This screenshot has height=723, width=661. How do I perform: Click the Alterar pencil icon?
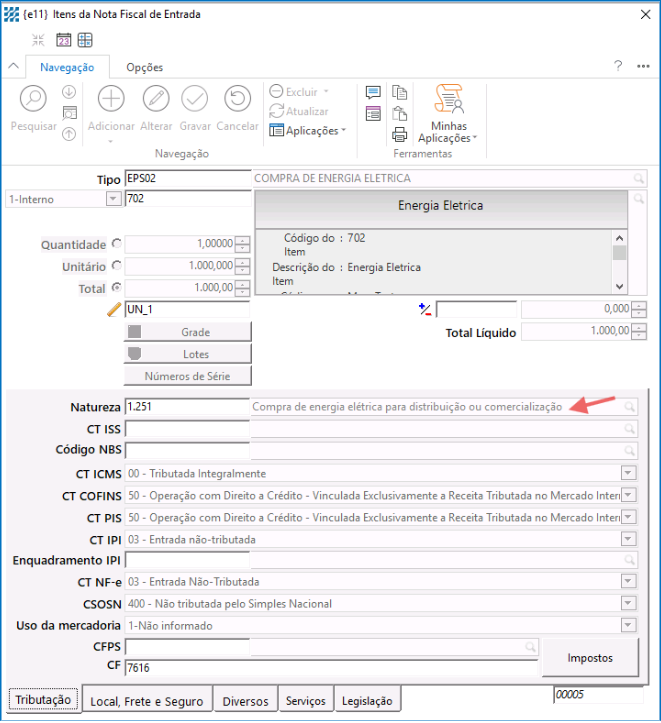[x=156, y=99]
